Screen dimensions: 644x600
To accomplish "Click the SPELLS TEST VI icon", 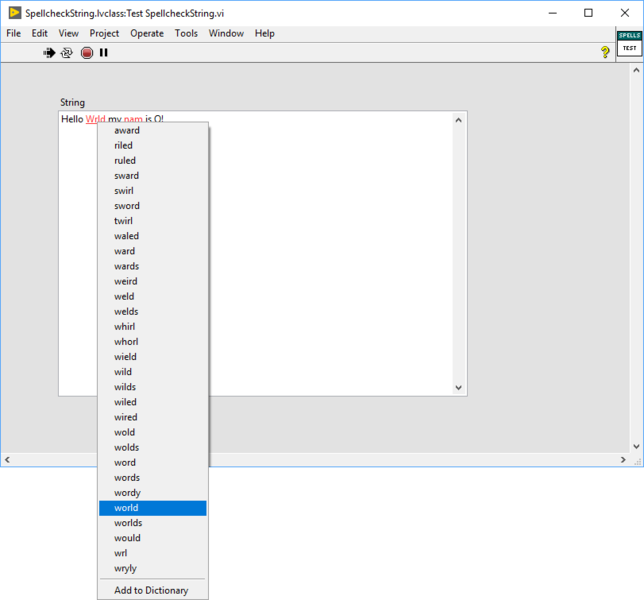I will click(x=629, y=44).
